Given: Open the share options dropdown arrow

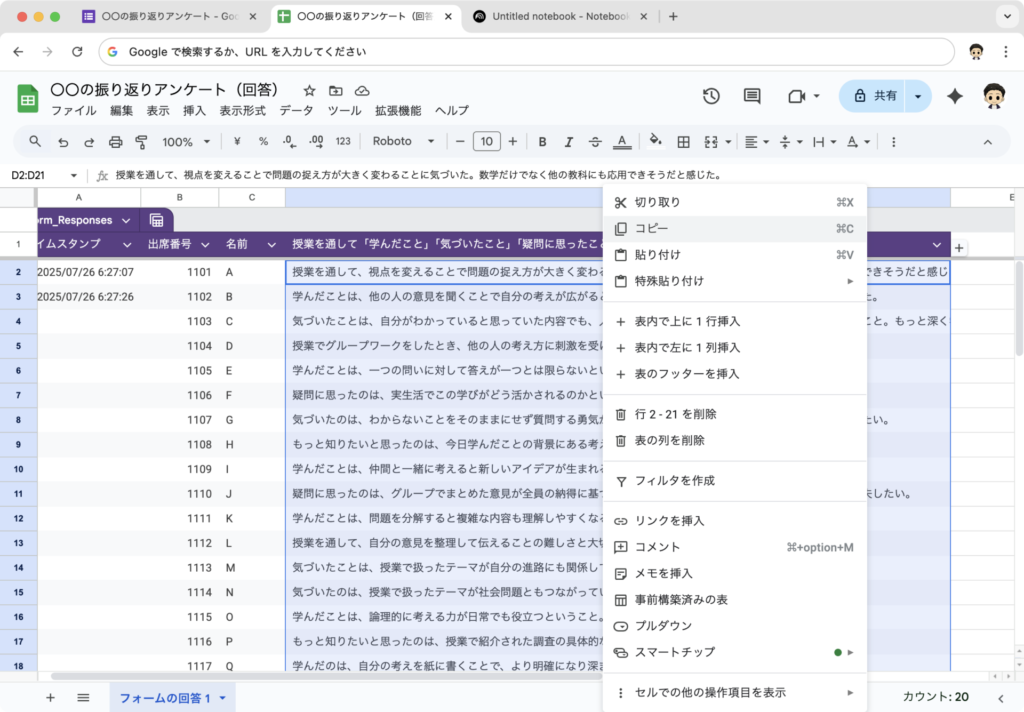Looking at the screenshot, I should pos(918,96).
